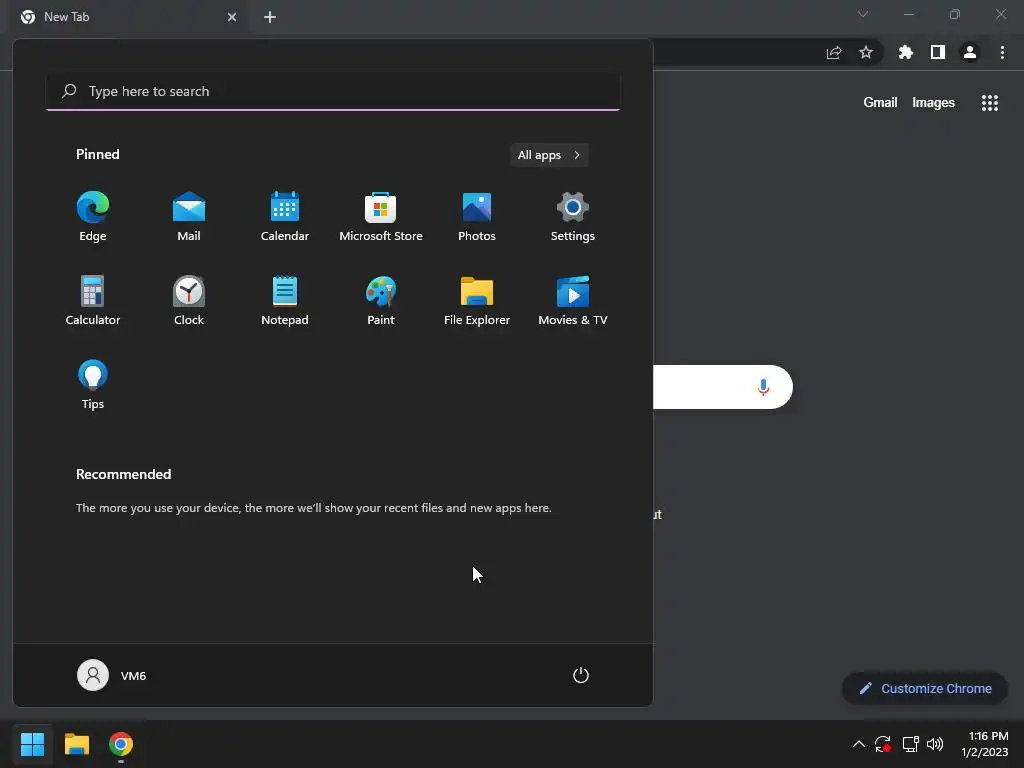Open File Explorer from pinned apps
Image resolution: width=1024 pixels, height=768 pixels.
pos(477,300)
